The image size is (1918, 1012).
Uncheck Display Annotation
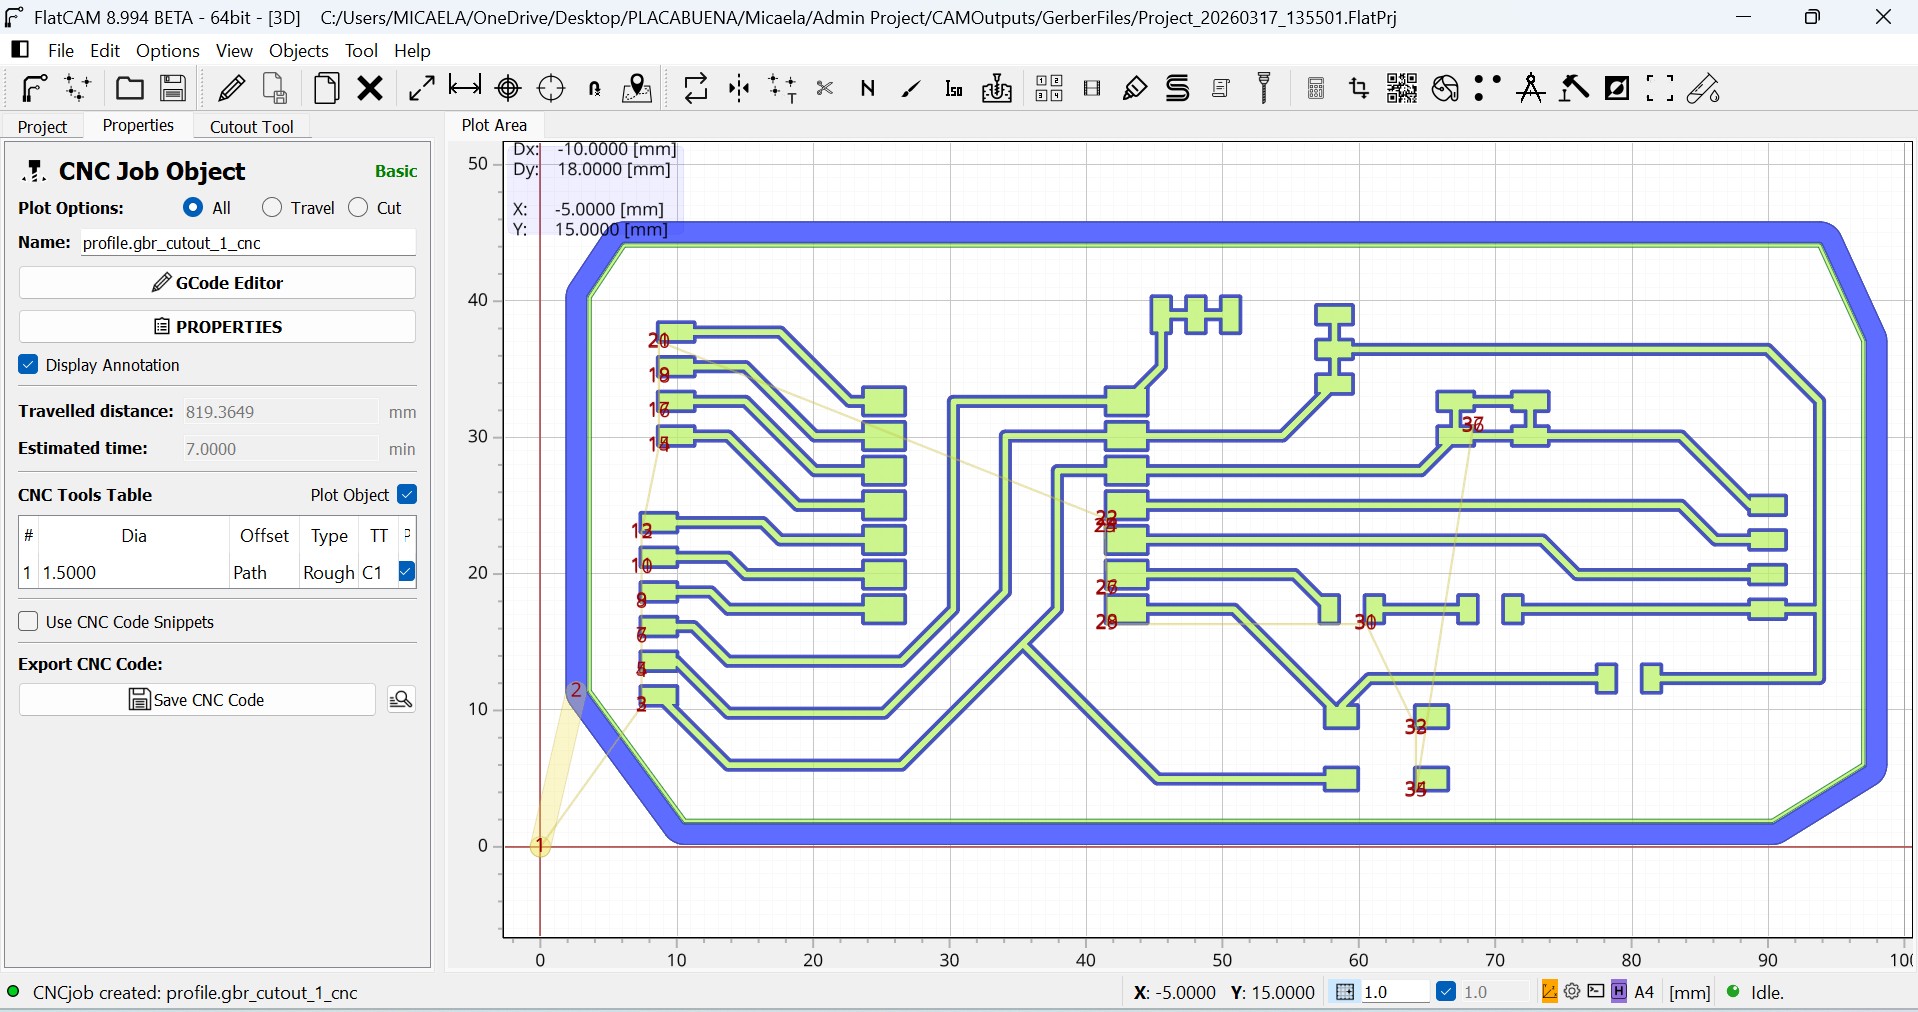[28, 365]
